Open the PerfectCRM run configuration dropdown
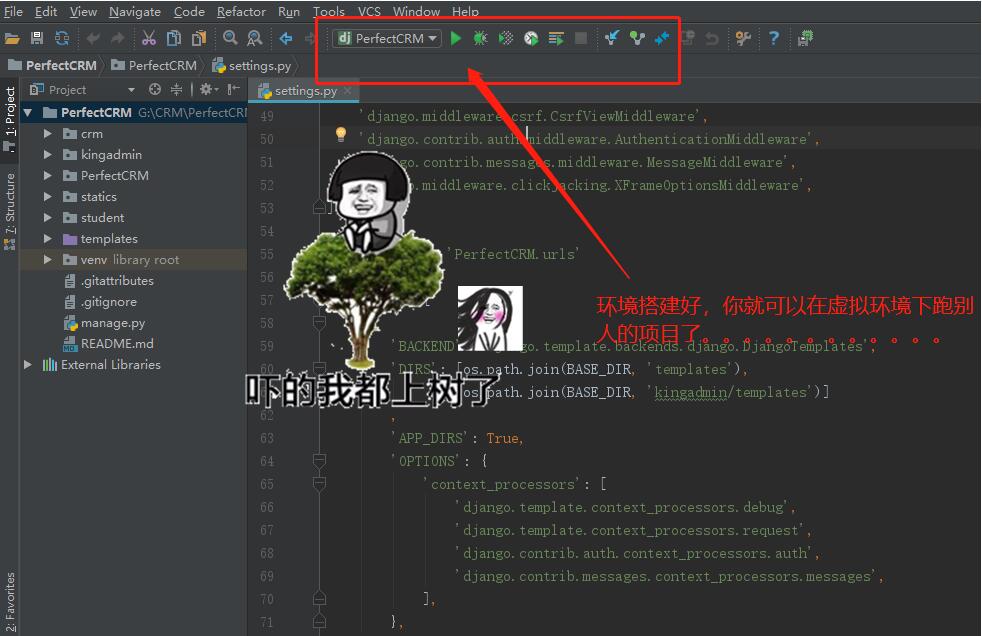Image resolution: width=982 pixels, height=636 pixels. 387,38
